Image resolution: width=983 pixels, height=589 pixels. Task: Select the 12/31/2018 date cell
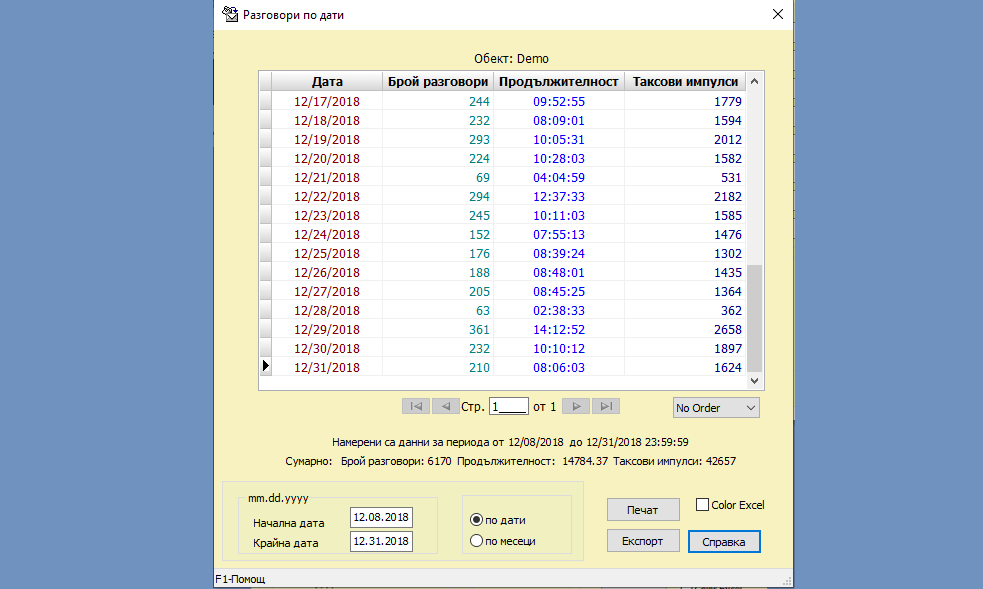pyautogui.click(x=327, y=367)
